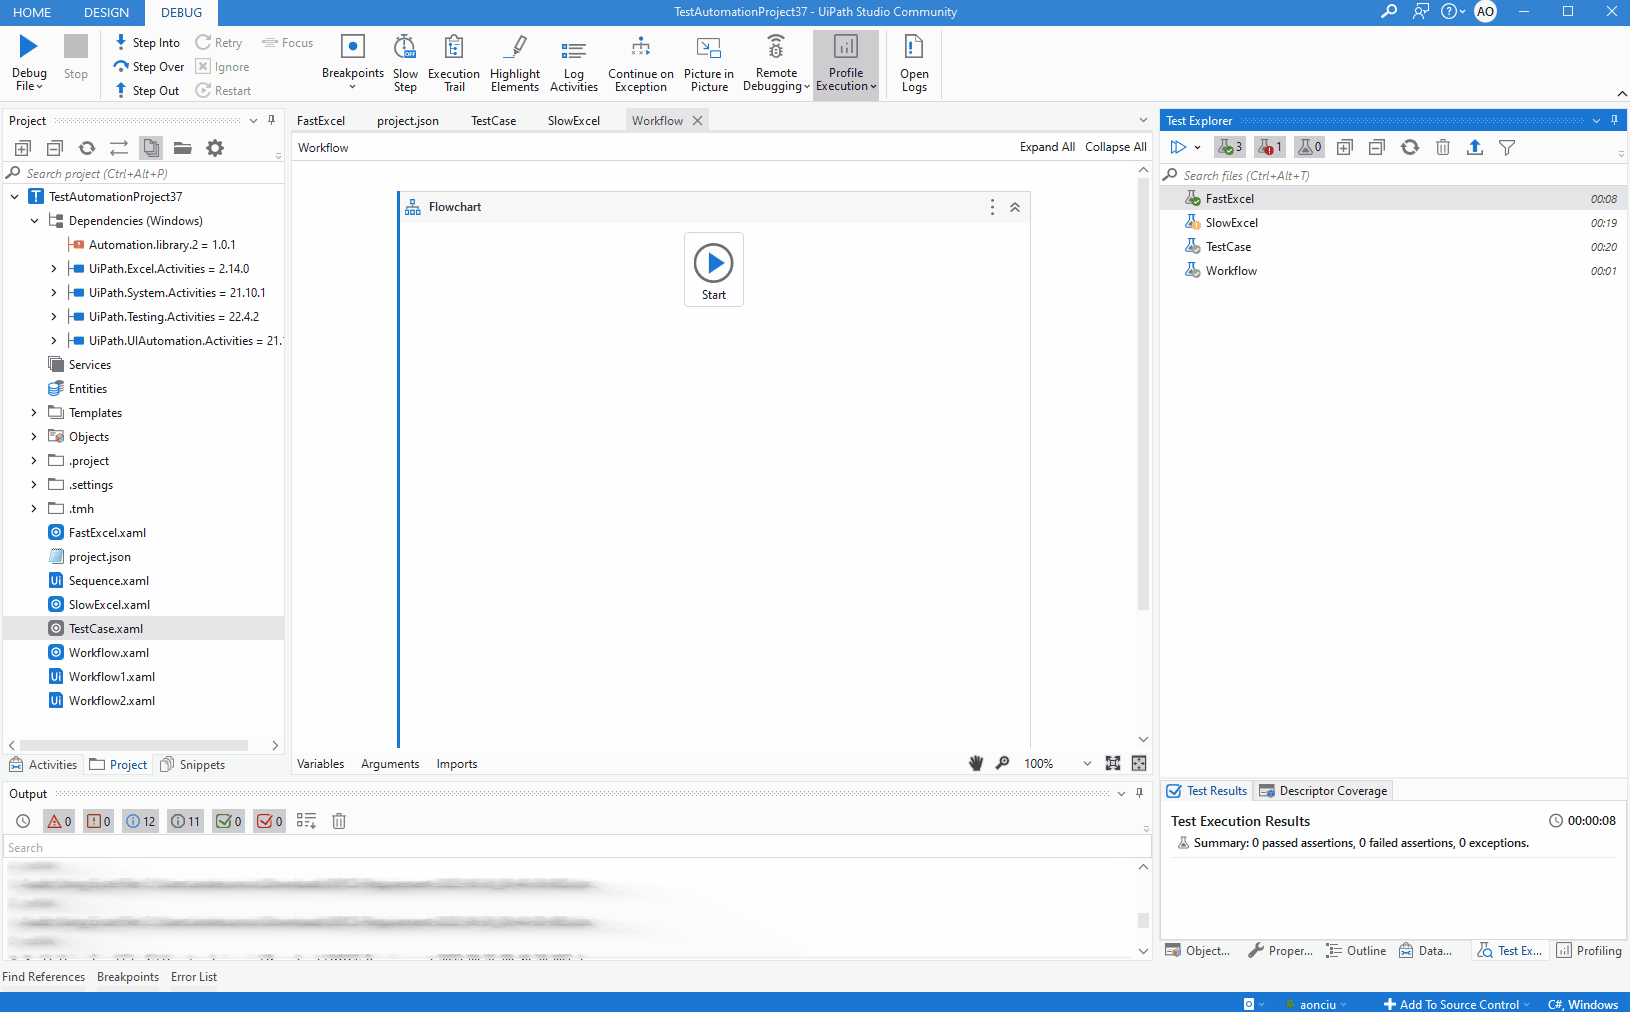Screen dimensions: 1630x1012
Task: Expand the Templates folder in the project tree
Action: coord(34,413)
